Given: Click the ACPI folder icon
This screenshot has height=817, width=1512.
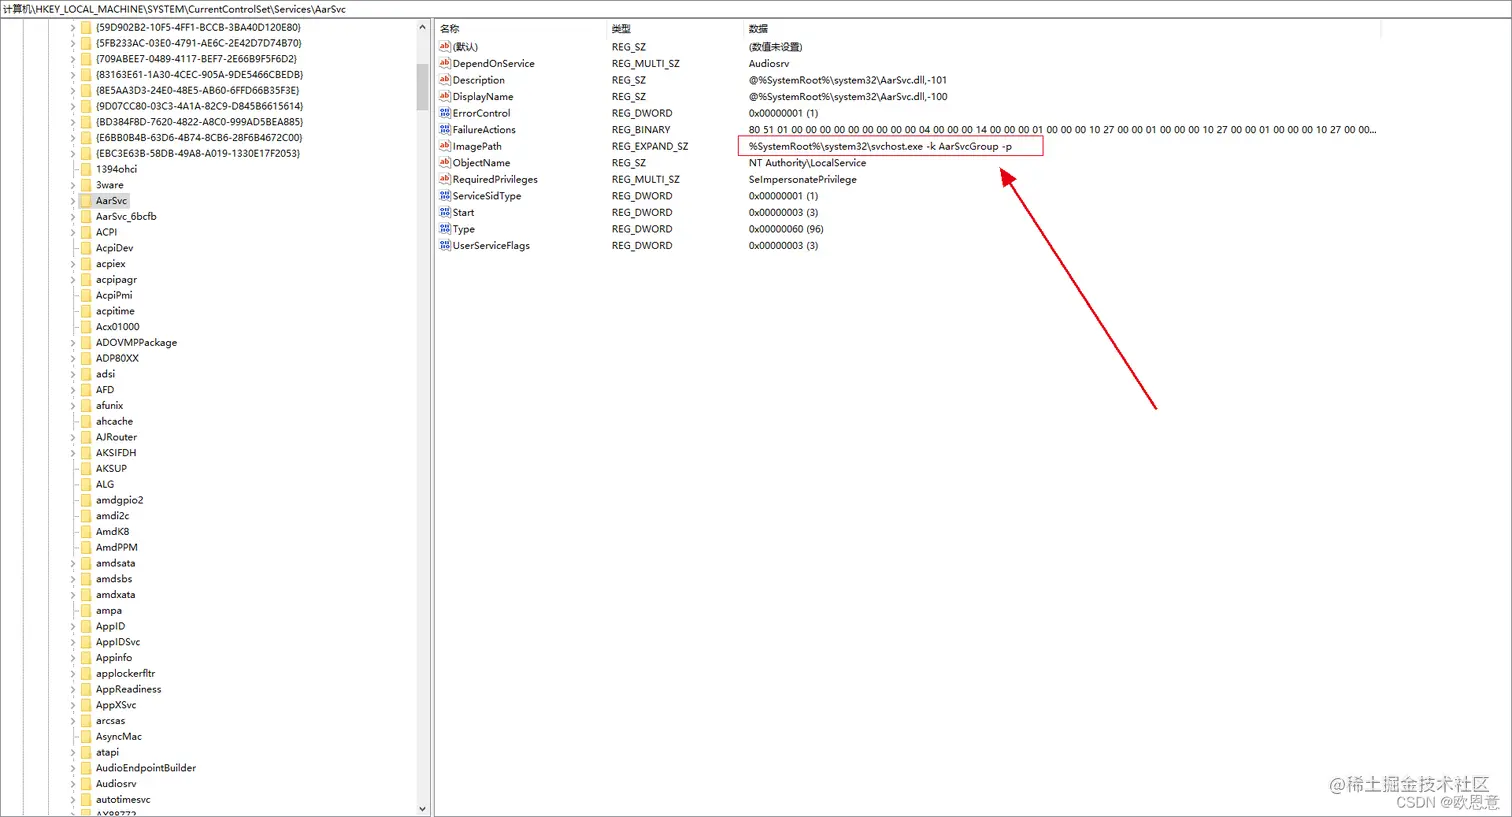Looking at the screenshot, I should (86, 232).
